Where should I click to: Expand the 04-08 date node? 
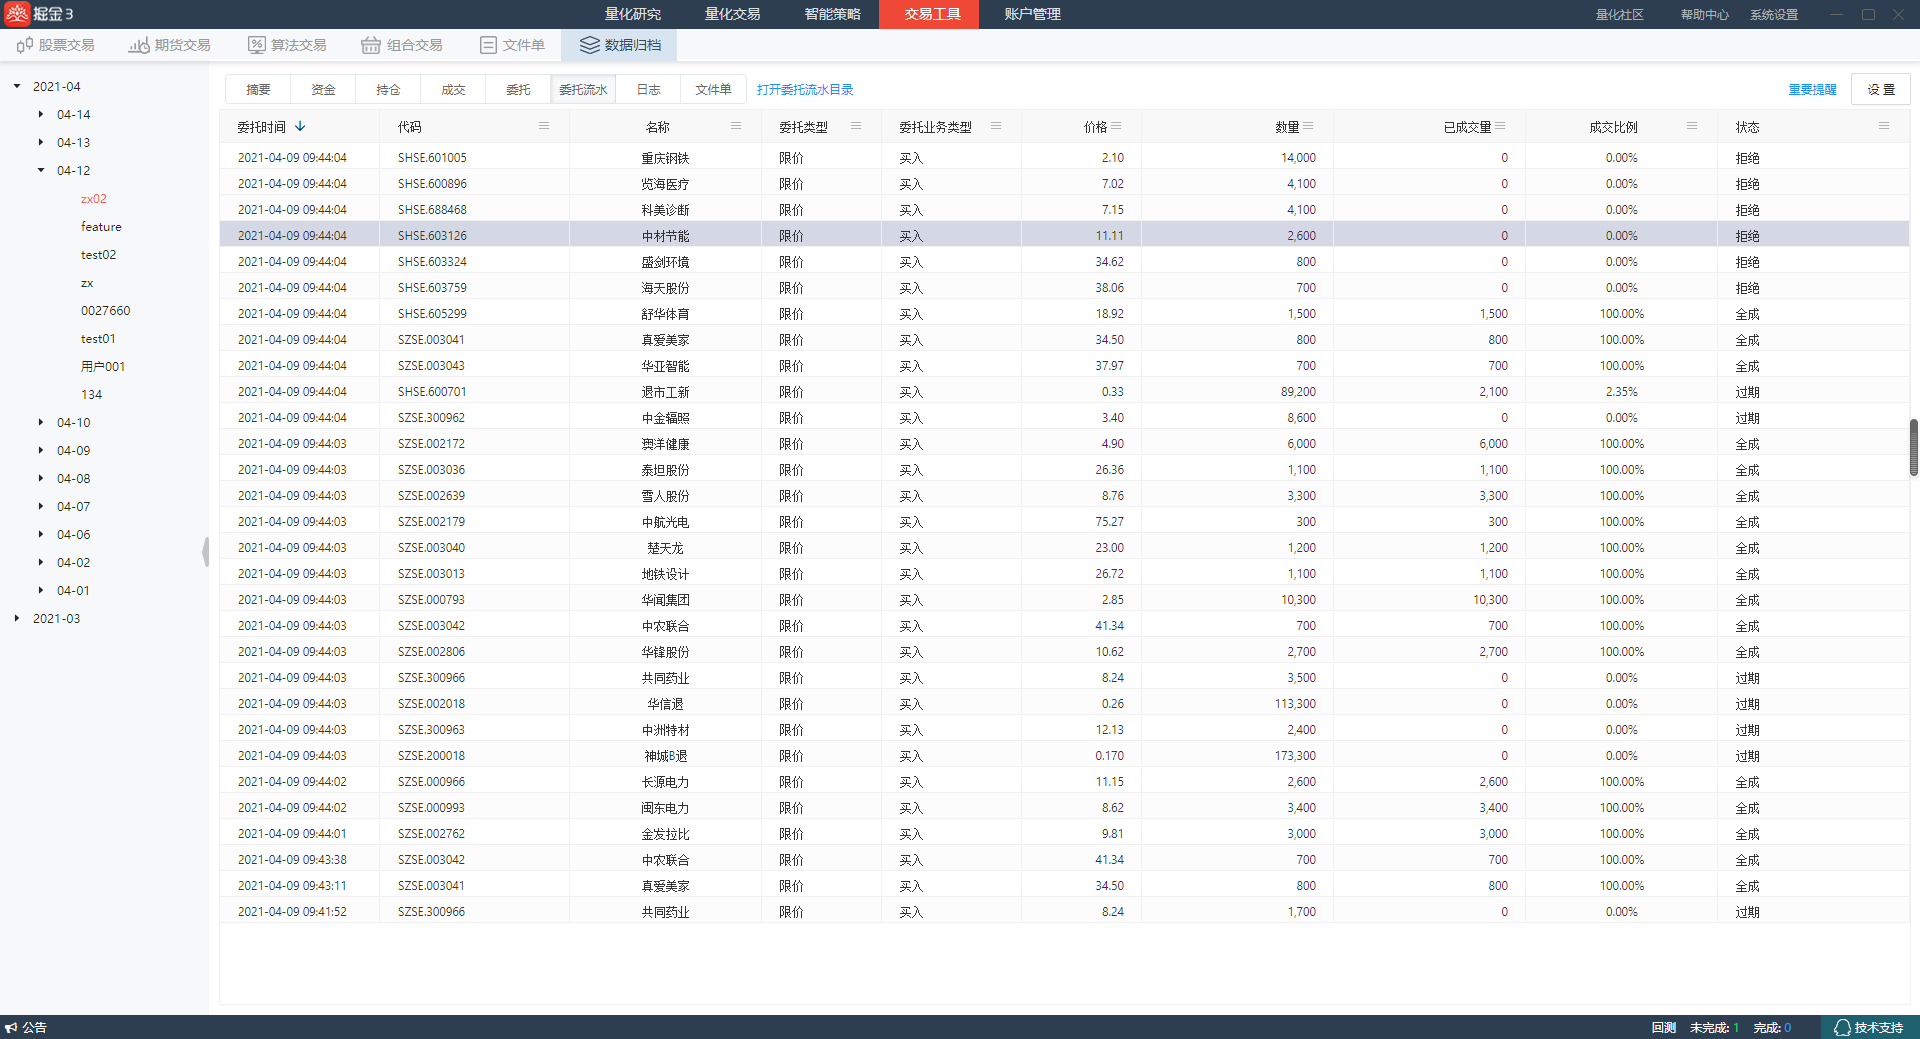point(41,479)
